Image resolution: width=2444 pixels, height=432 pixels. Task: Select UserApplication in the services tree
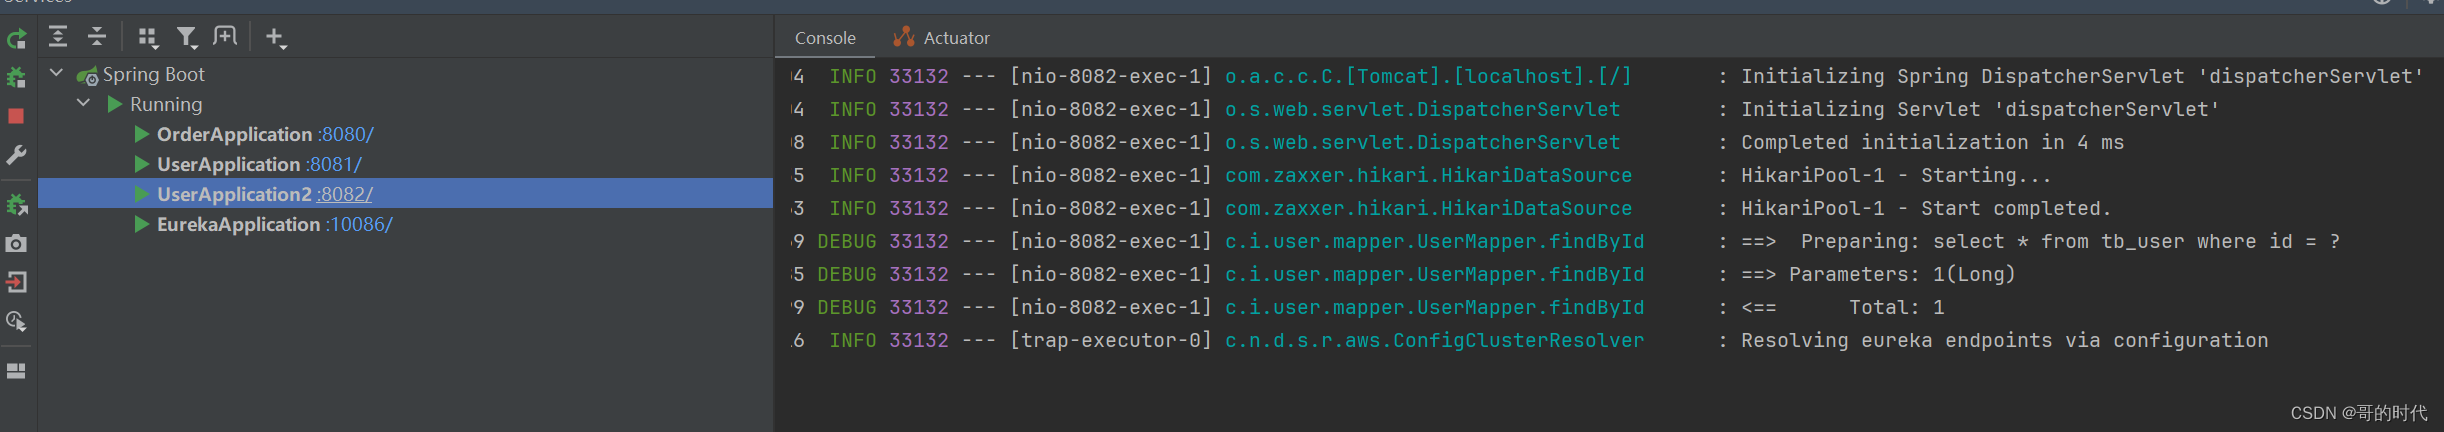click(228, 164)
